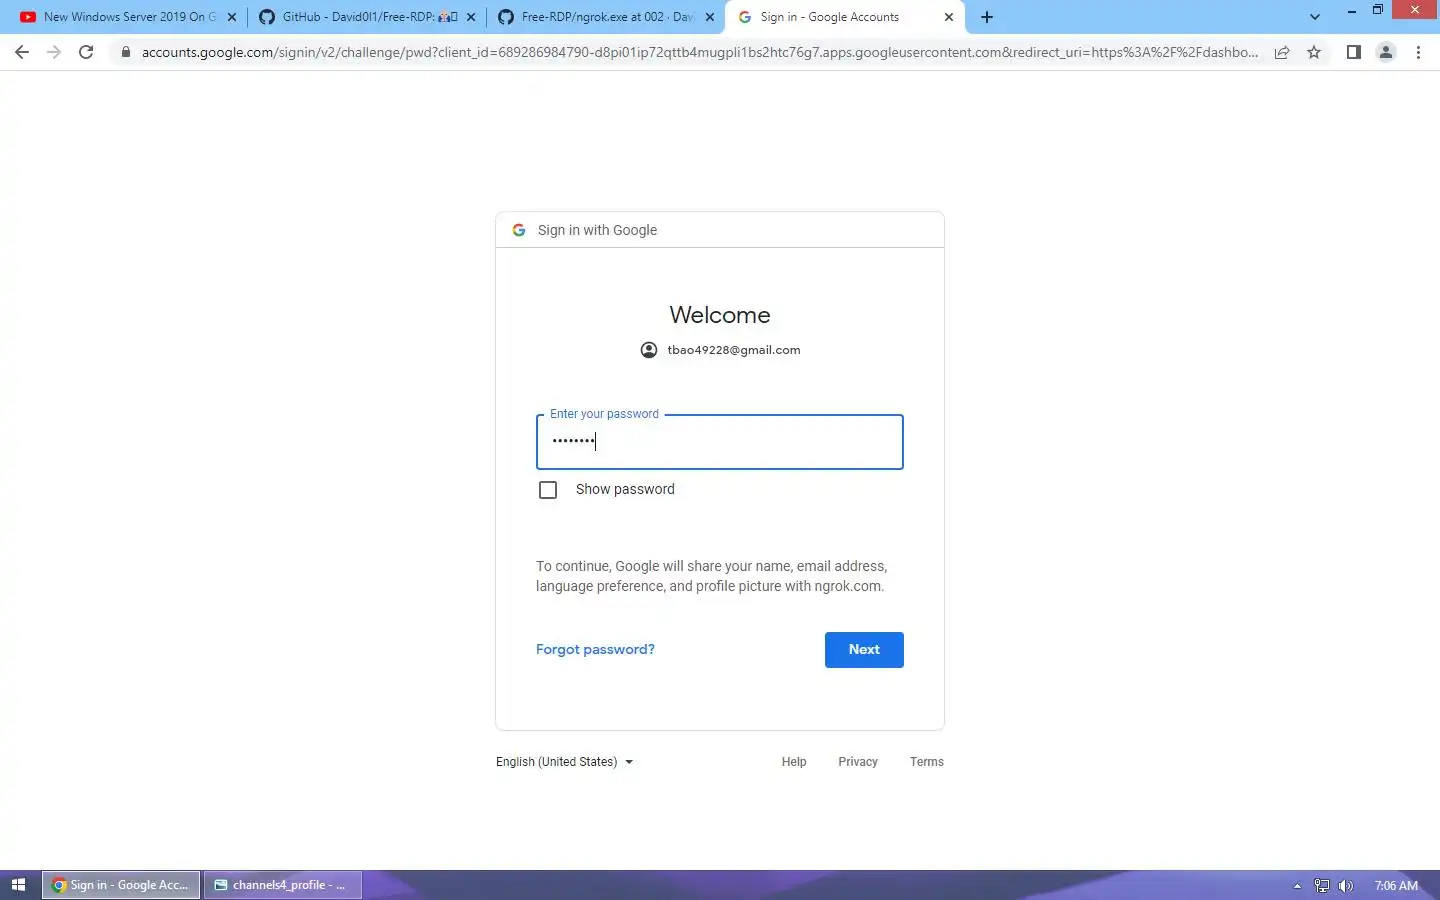The image size is (1440, 900).
Task: Expand the English (United States) language dropdown
Action: click(x=565, y=762)
